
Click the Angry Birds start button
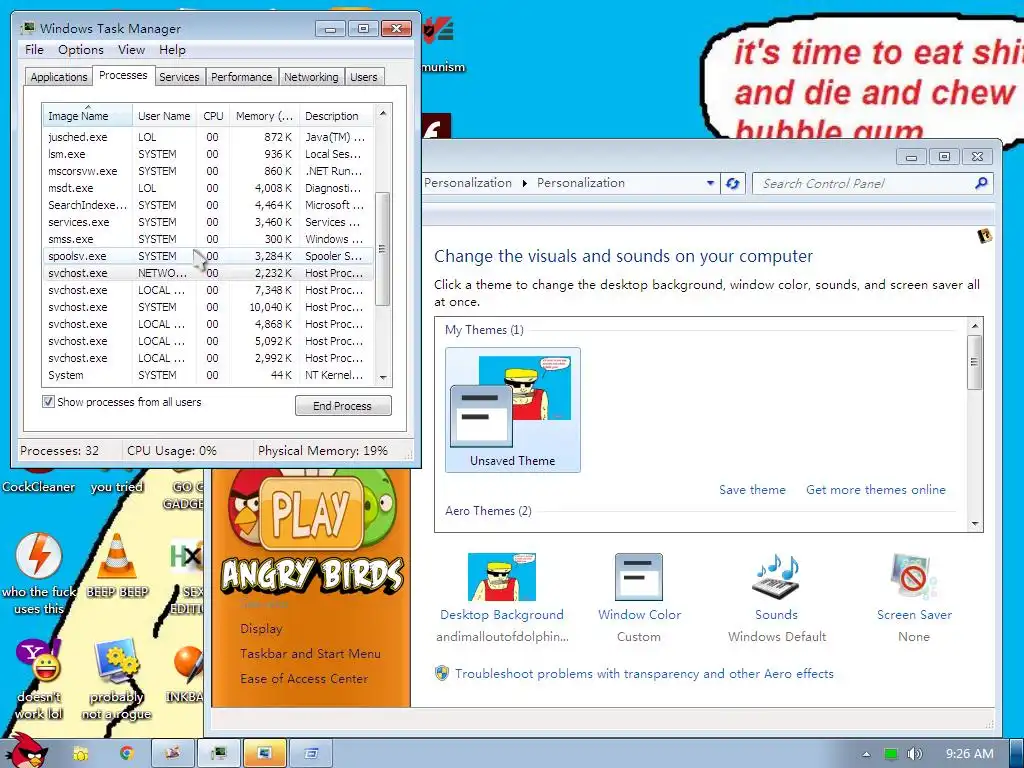pos(26,752)
